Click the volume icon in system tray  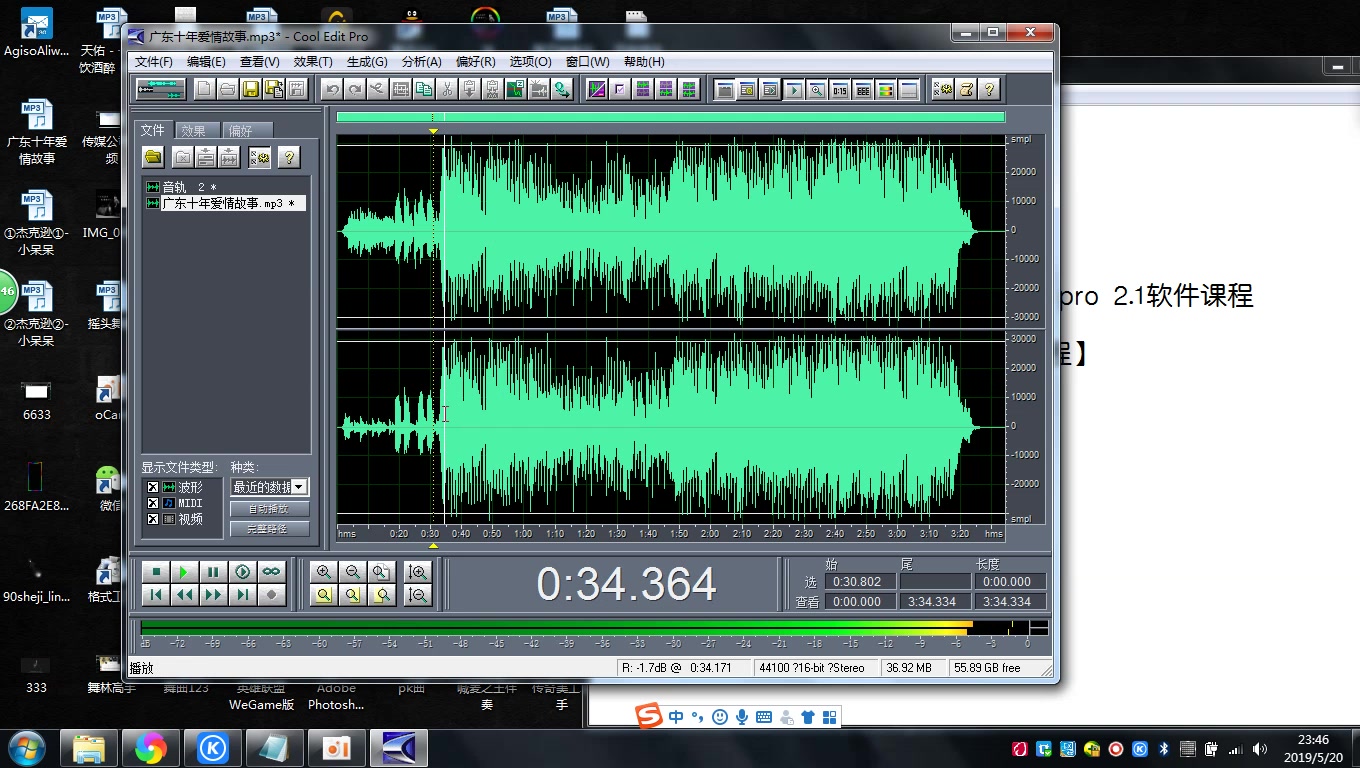click(1259, 749)
